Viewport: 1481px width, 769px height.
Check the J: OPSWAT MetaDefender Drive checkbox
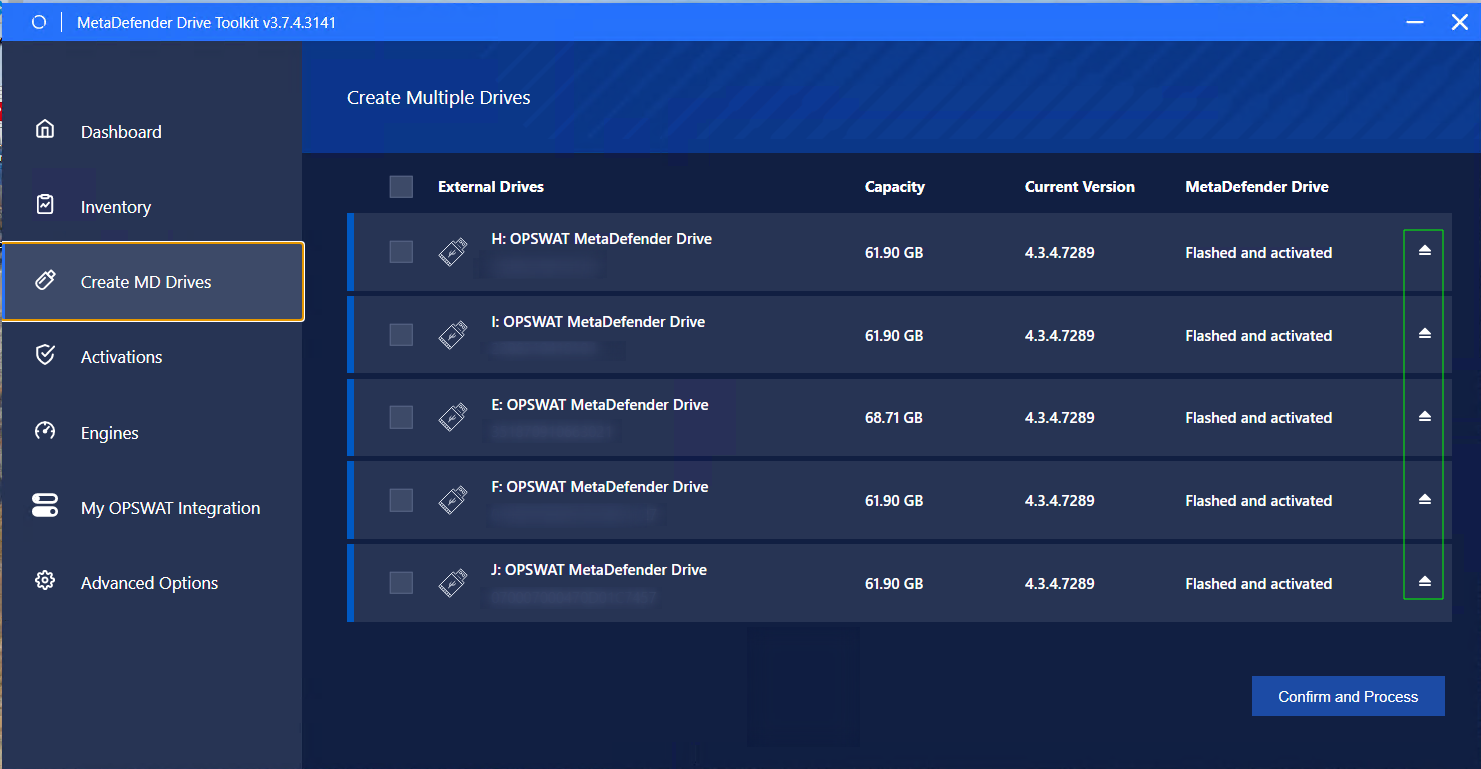[x=401, y=583]
